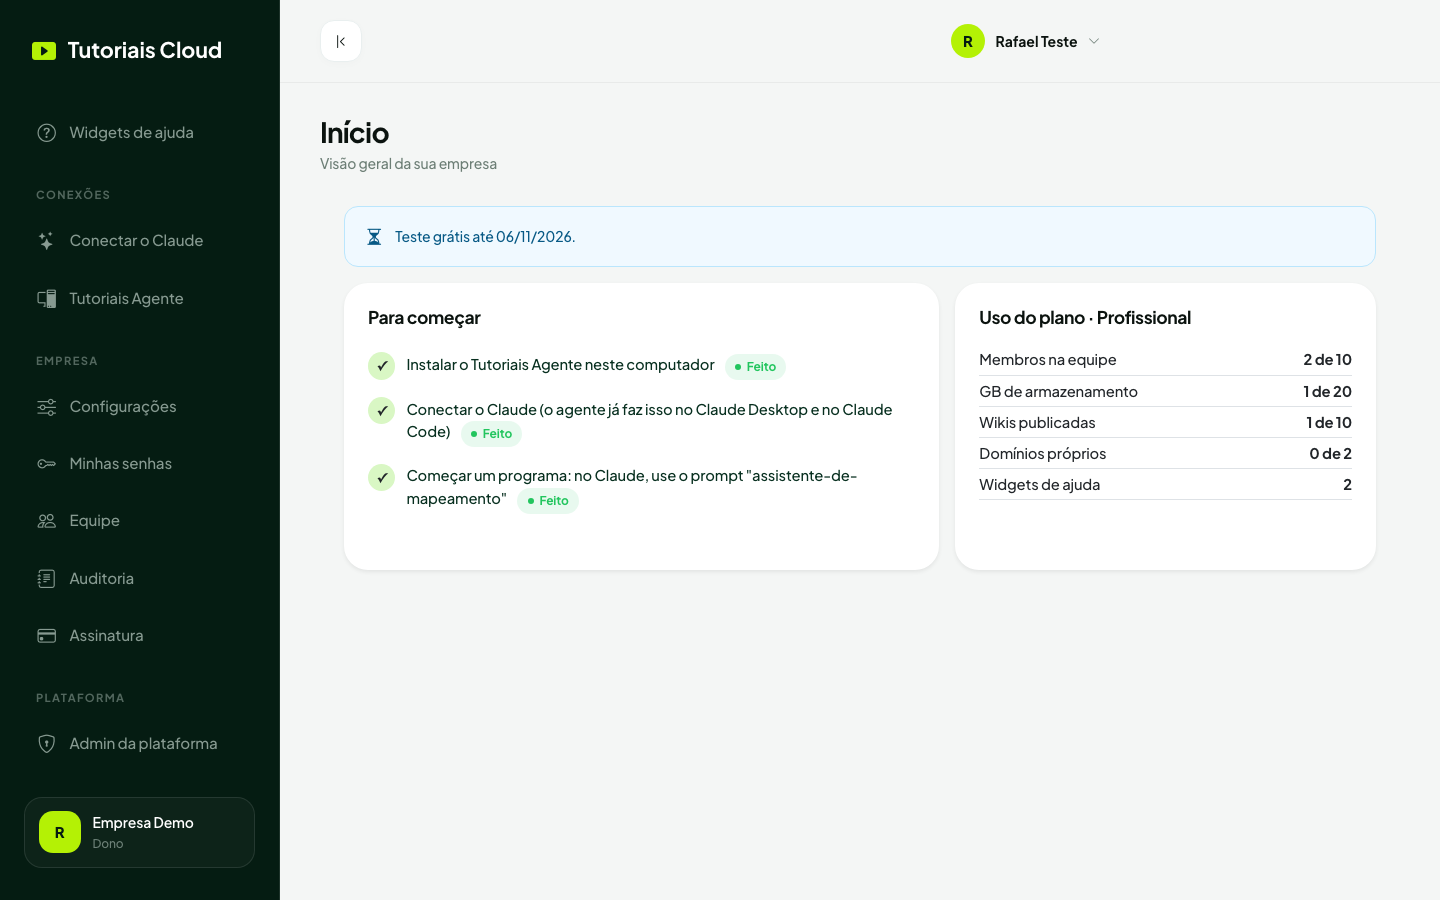Click the Teste grátis até 06/11/2026 banner
1440x900 pixels.
pos(860,237)
